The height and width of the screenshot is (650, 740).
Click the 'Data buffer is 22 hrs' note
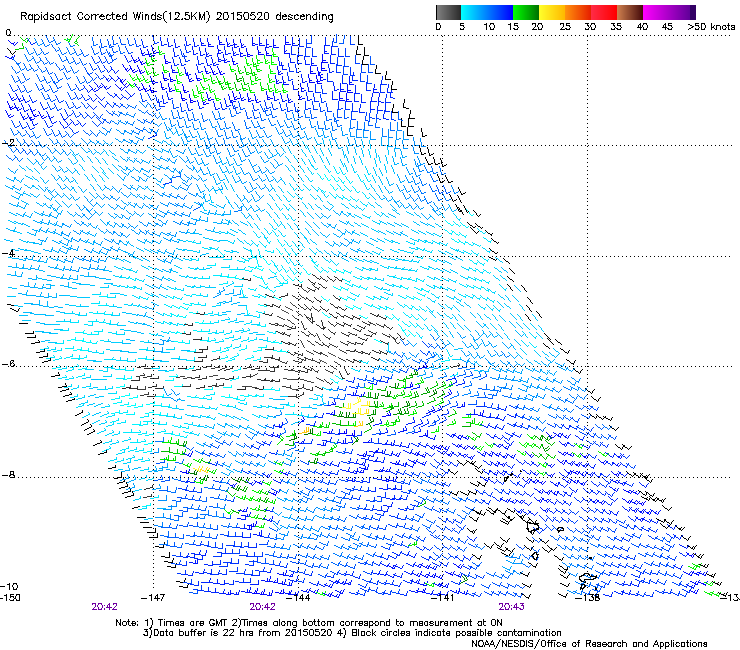coord(352,633)
